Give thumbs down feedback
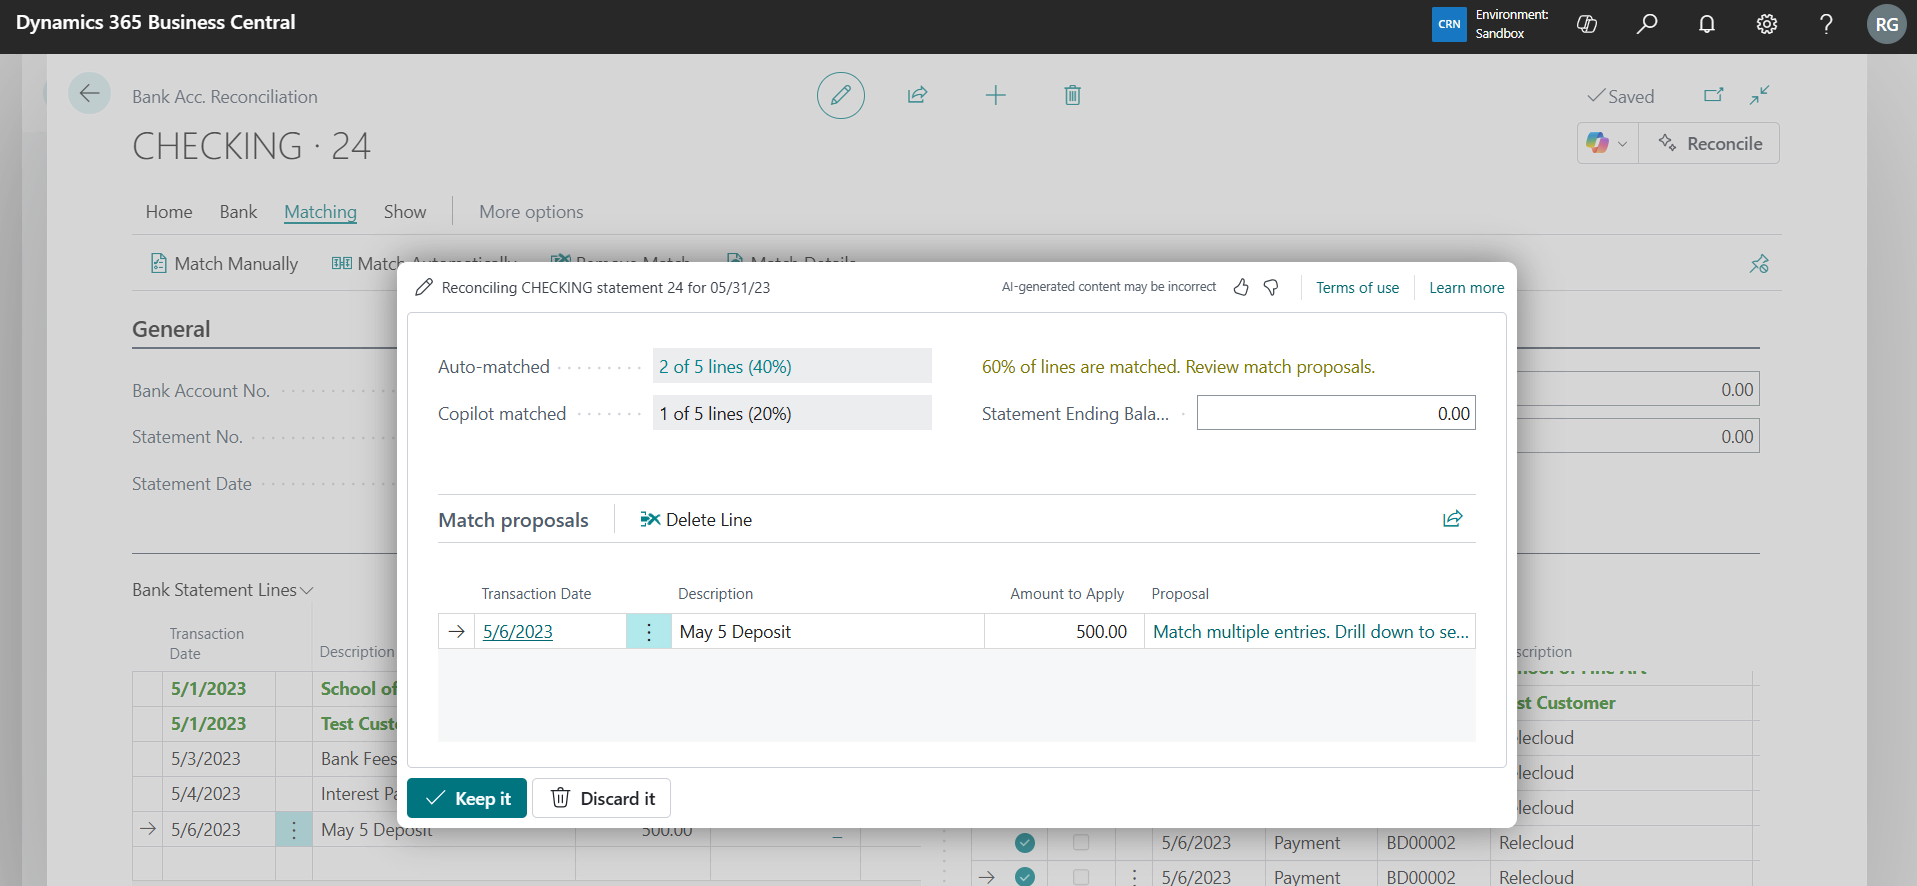Image resolution: width=1917 pixels, height=886 pixels. 1271,287
